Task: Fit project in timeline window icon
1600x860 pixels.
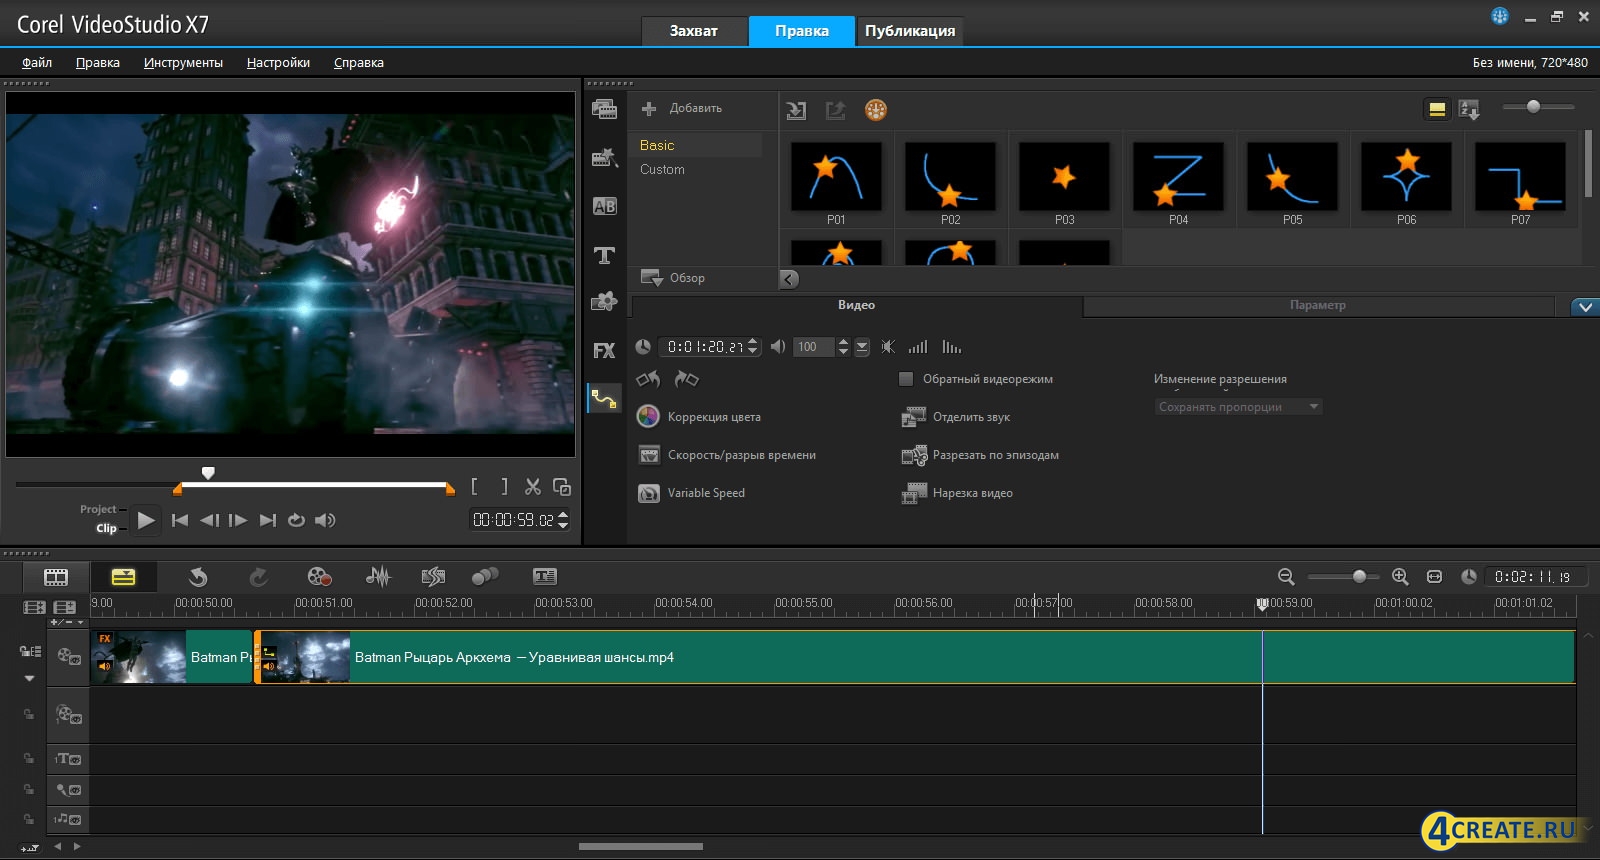Action: tap(1434, 577)
